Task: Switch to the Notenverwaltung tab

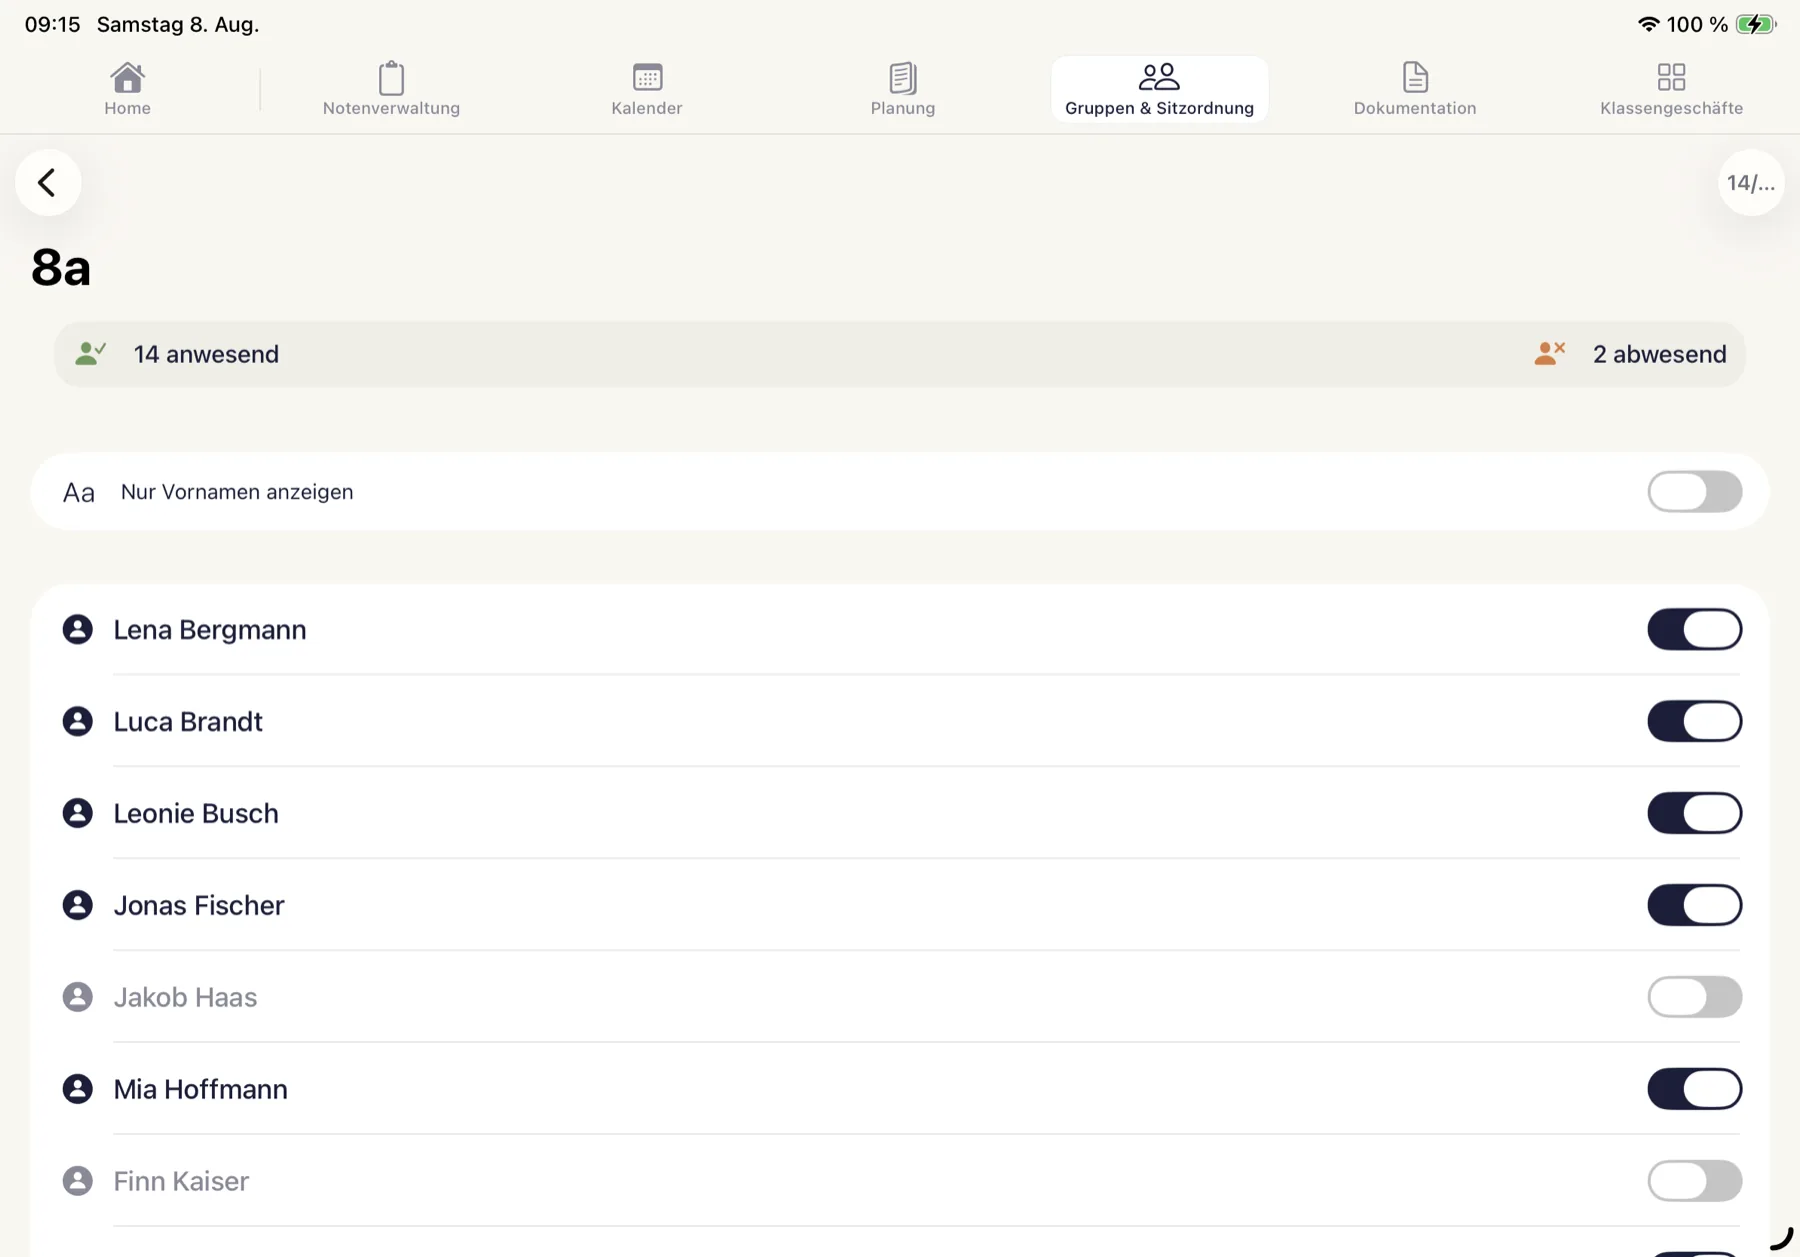Action: click(x=391, y=89)
